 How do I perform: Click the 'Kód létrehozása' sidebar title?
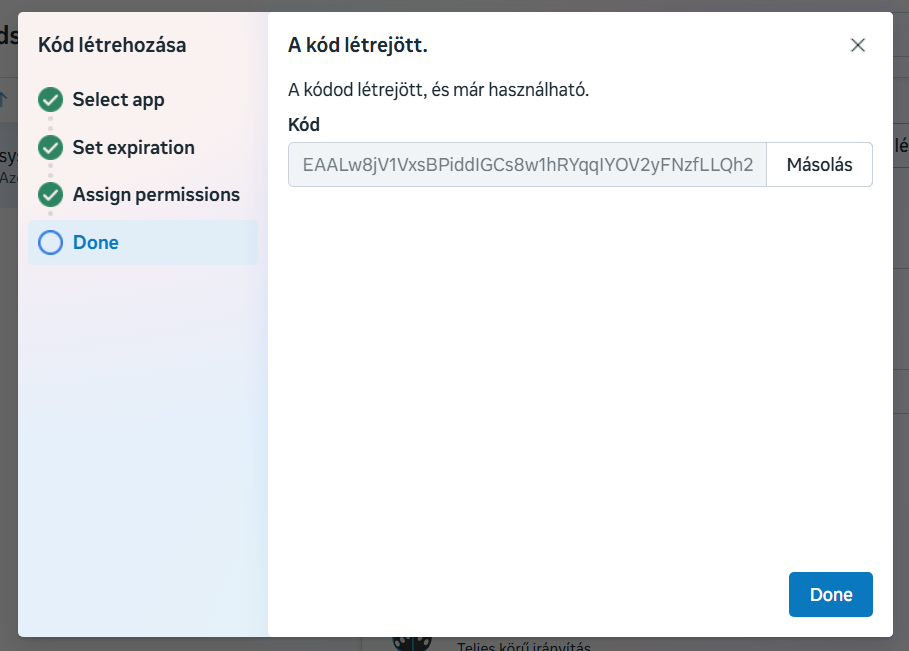click(112, 45)
